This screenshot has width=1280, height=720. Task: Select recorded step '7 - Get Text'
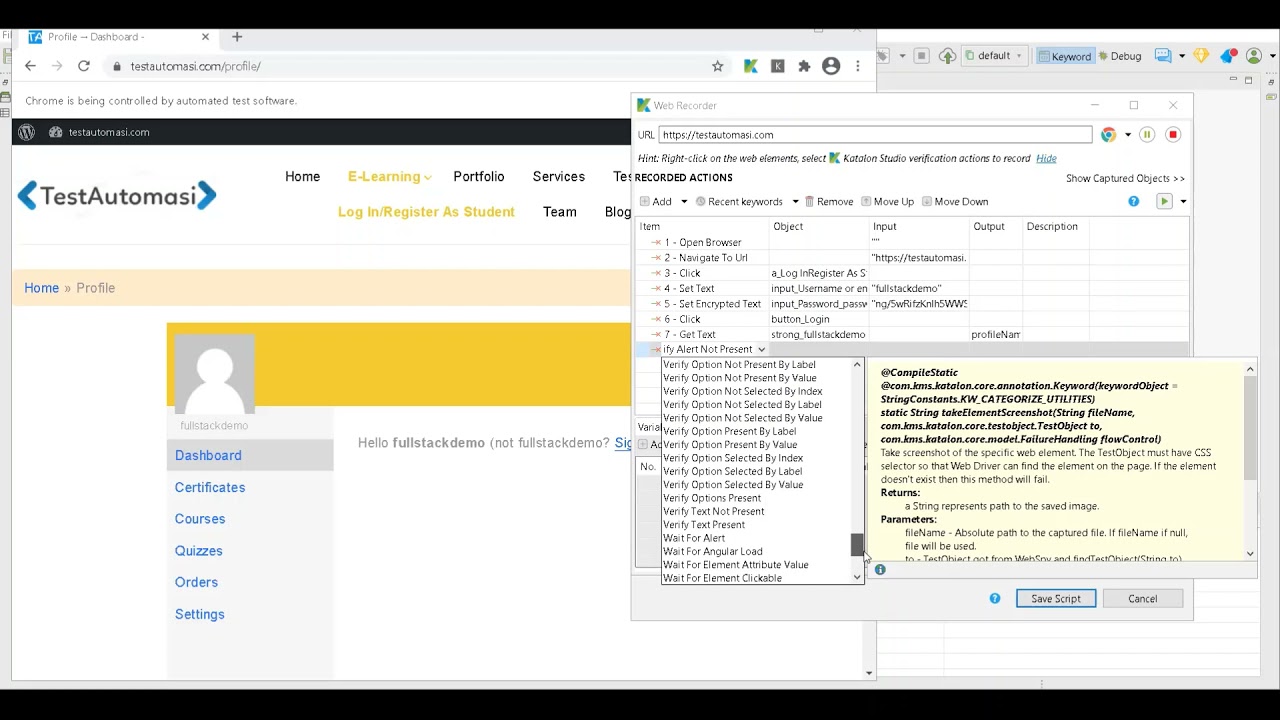(x=690, y=335)
